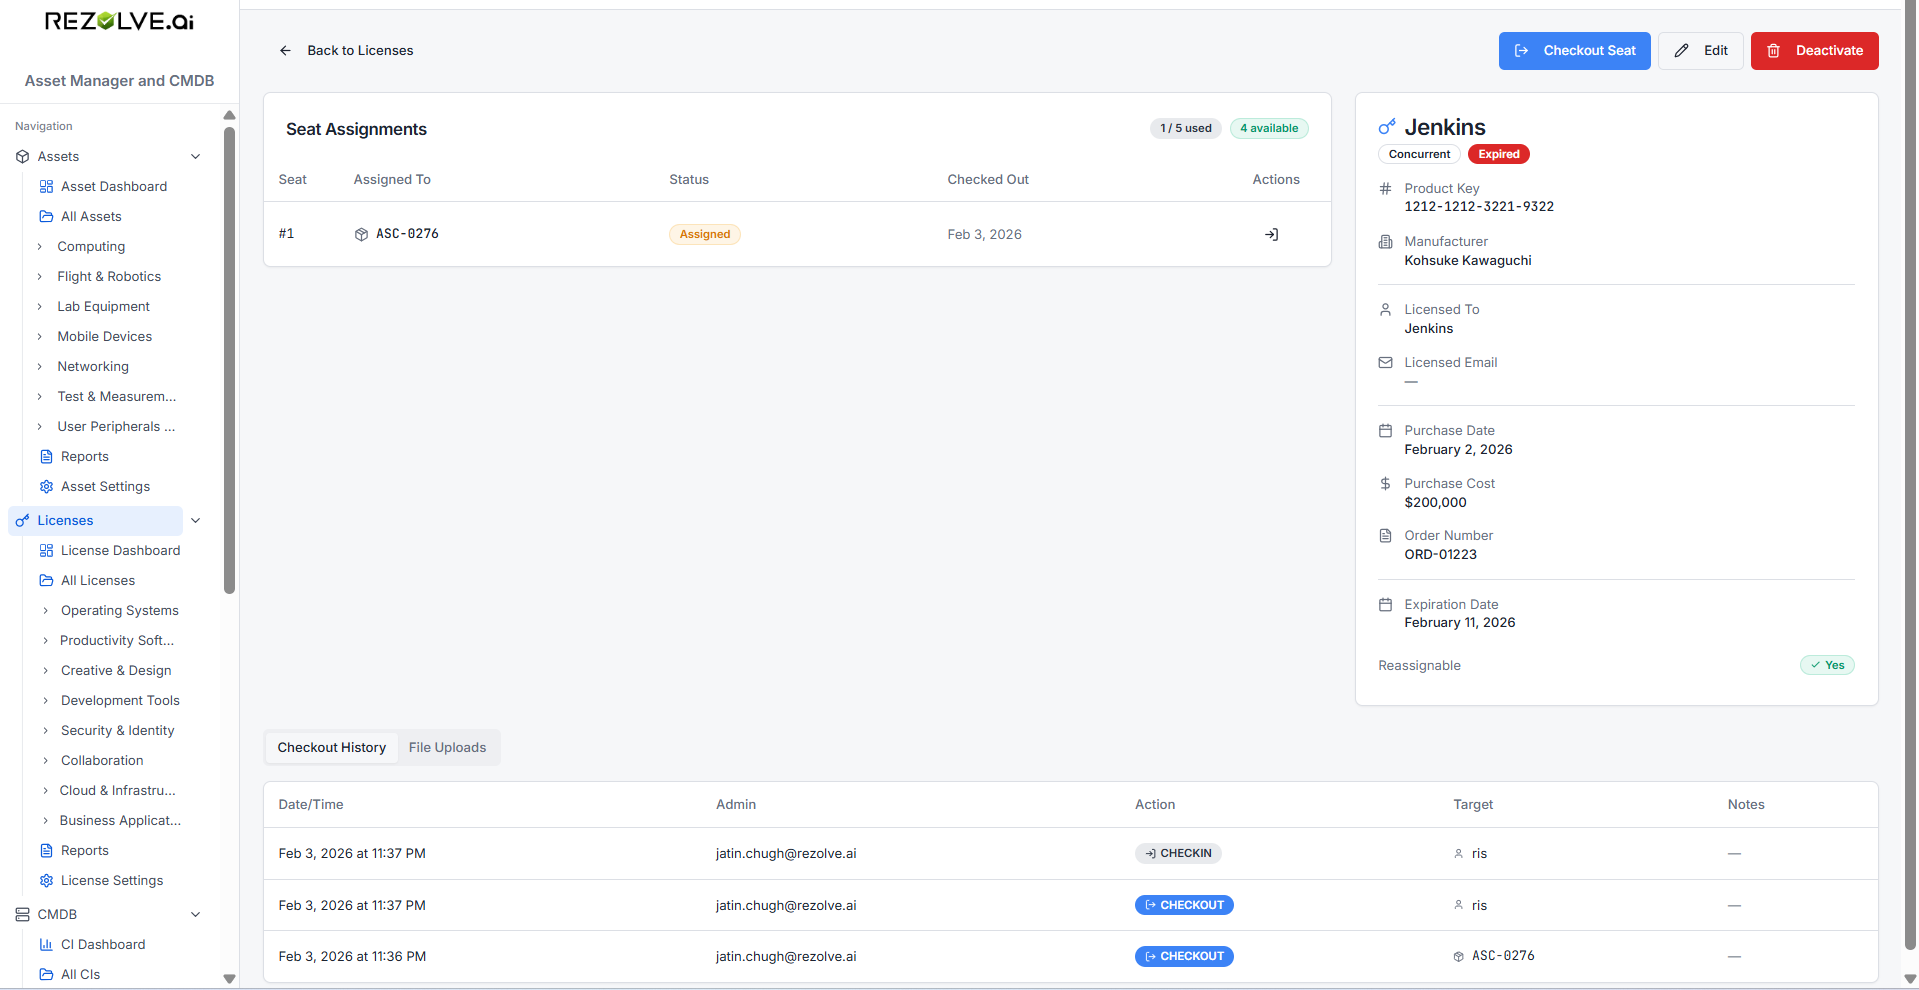Click the Purchase Cost dollar icon
The height and width of the screenshot is (990, 1919).
tap(1385, 484)
